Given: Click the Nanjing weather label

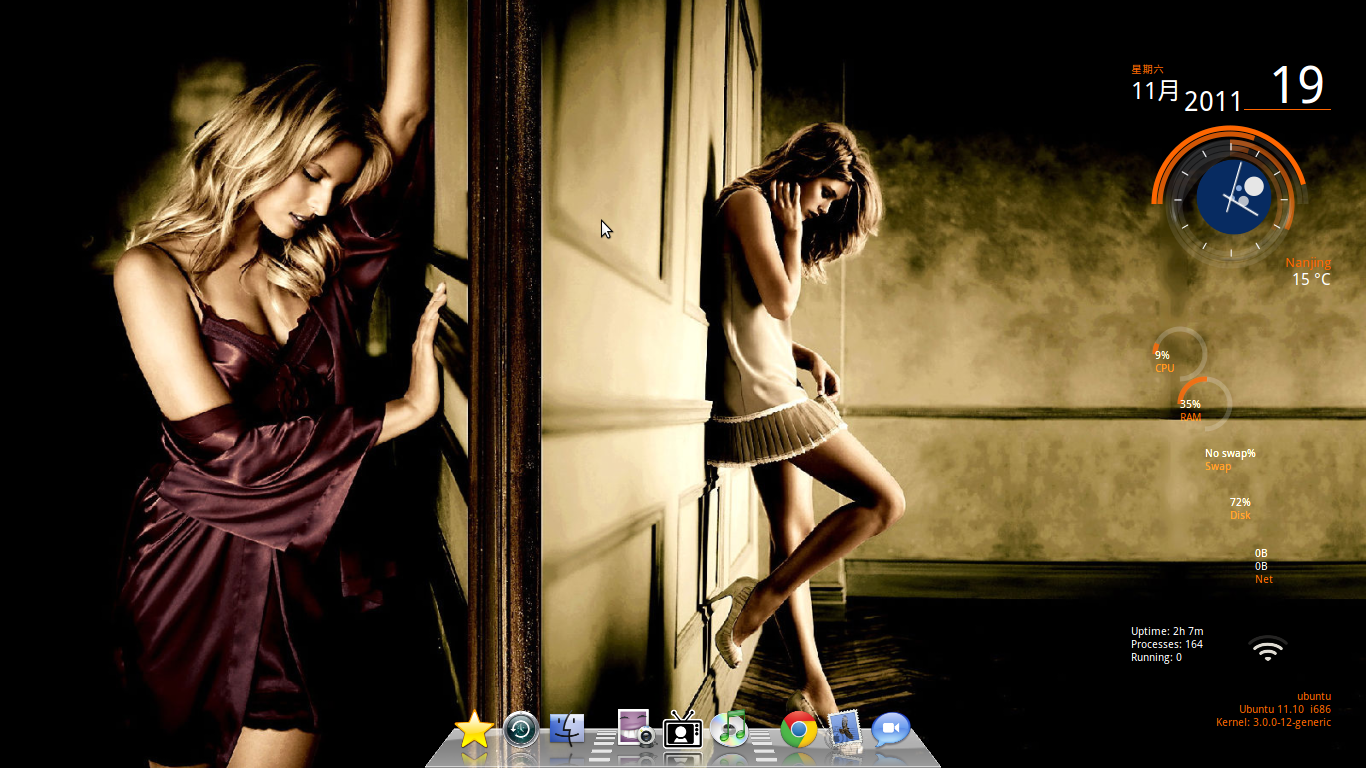Looking at the screenshot, I should 1308,263.
